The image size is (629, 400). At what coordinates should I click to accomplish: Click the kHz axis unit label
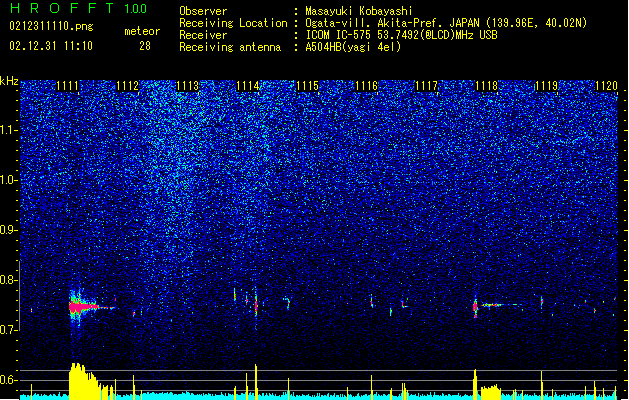(9, 81)
